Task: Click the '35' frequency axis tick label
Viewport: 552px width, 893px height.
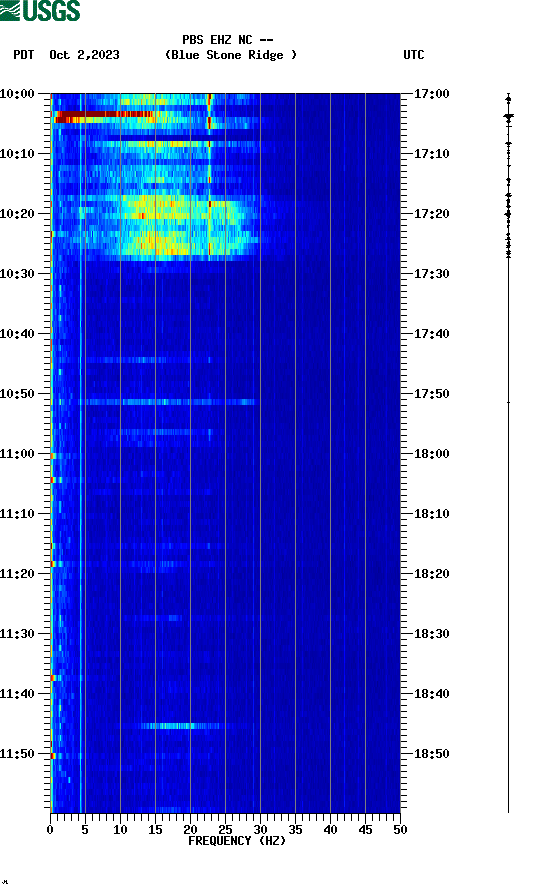Action: (295, 830)
